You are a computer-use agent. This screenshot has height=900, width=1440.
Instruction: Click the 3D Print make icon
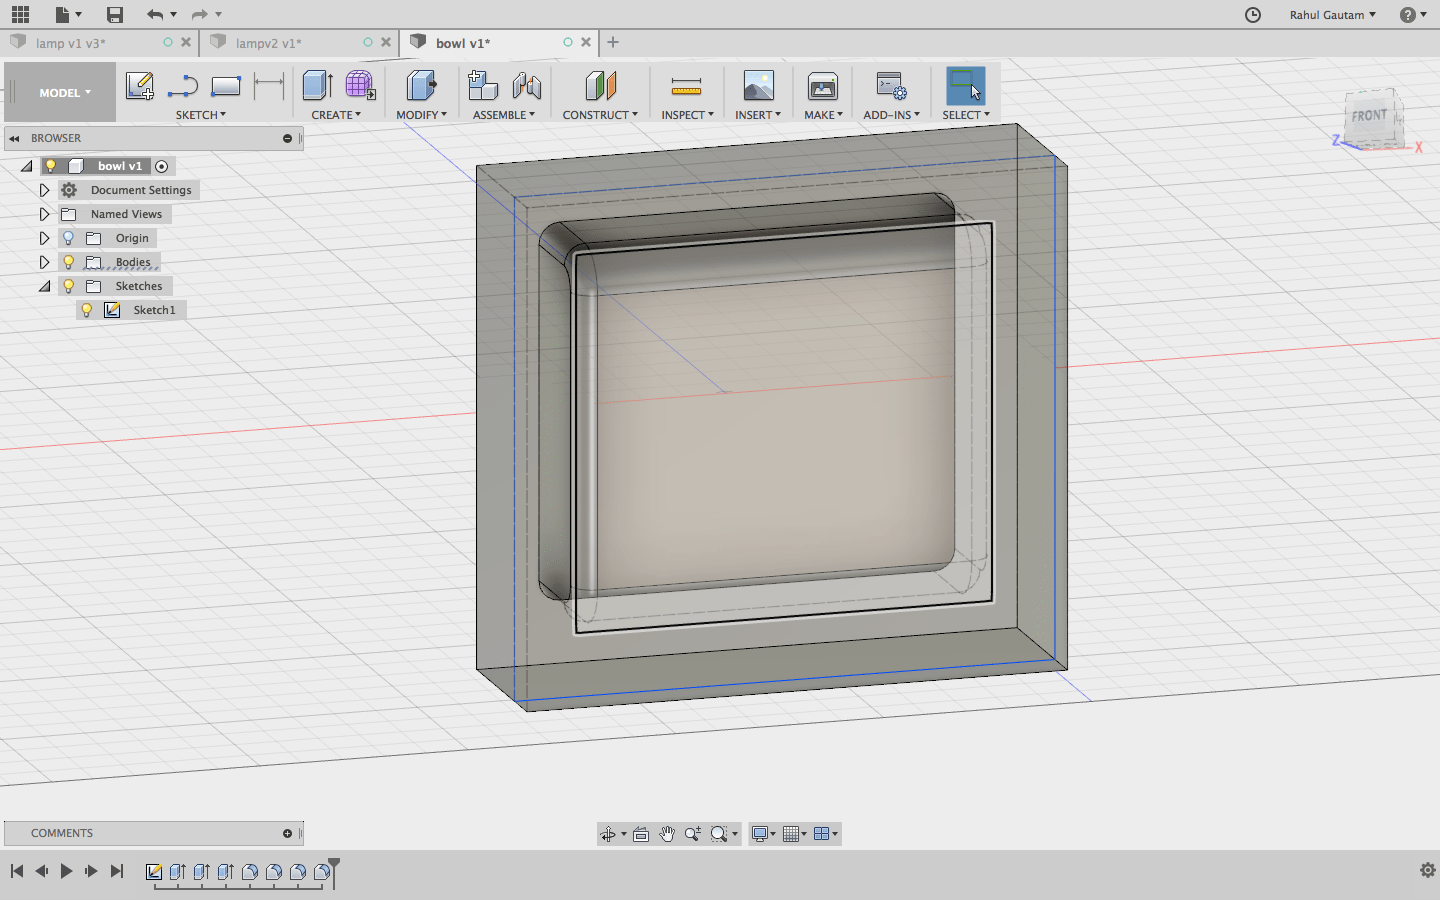click(823, 86)
